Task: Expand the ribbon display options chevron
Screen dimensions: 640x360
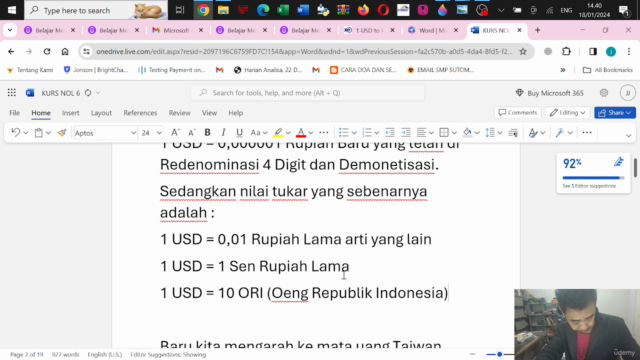Action: coord(629,135)
